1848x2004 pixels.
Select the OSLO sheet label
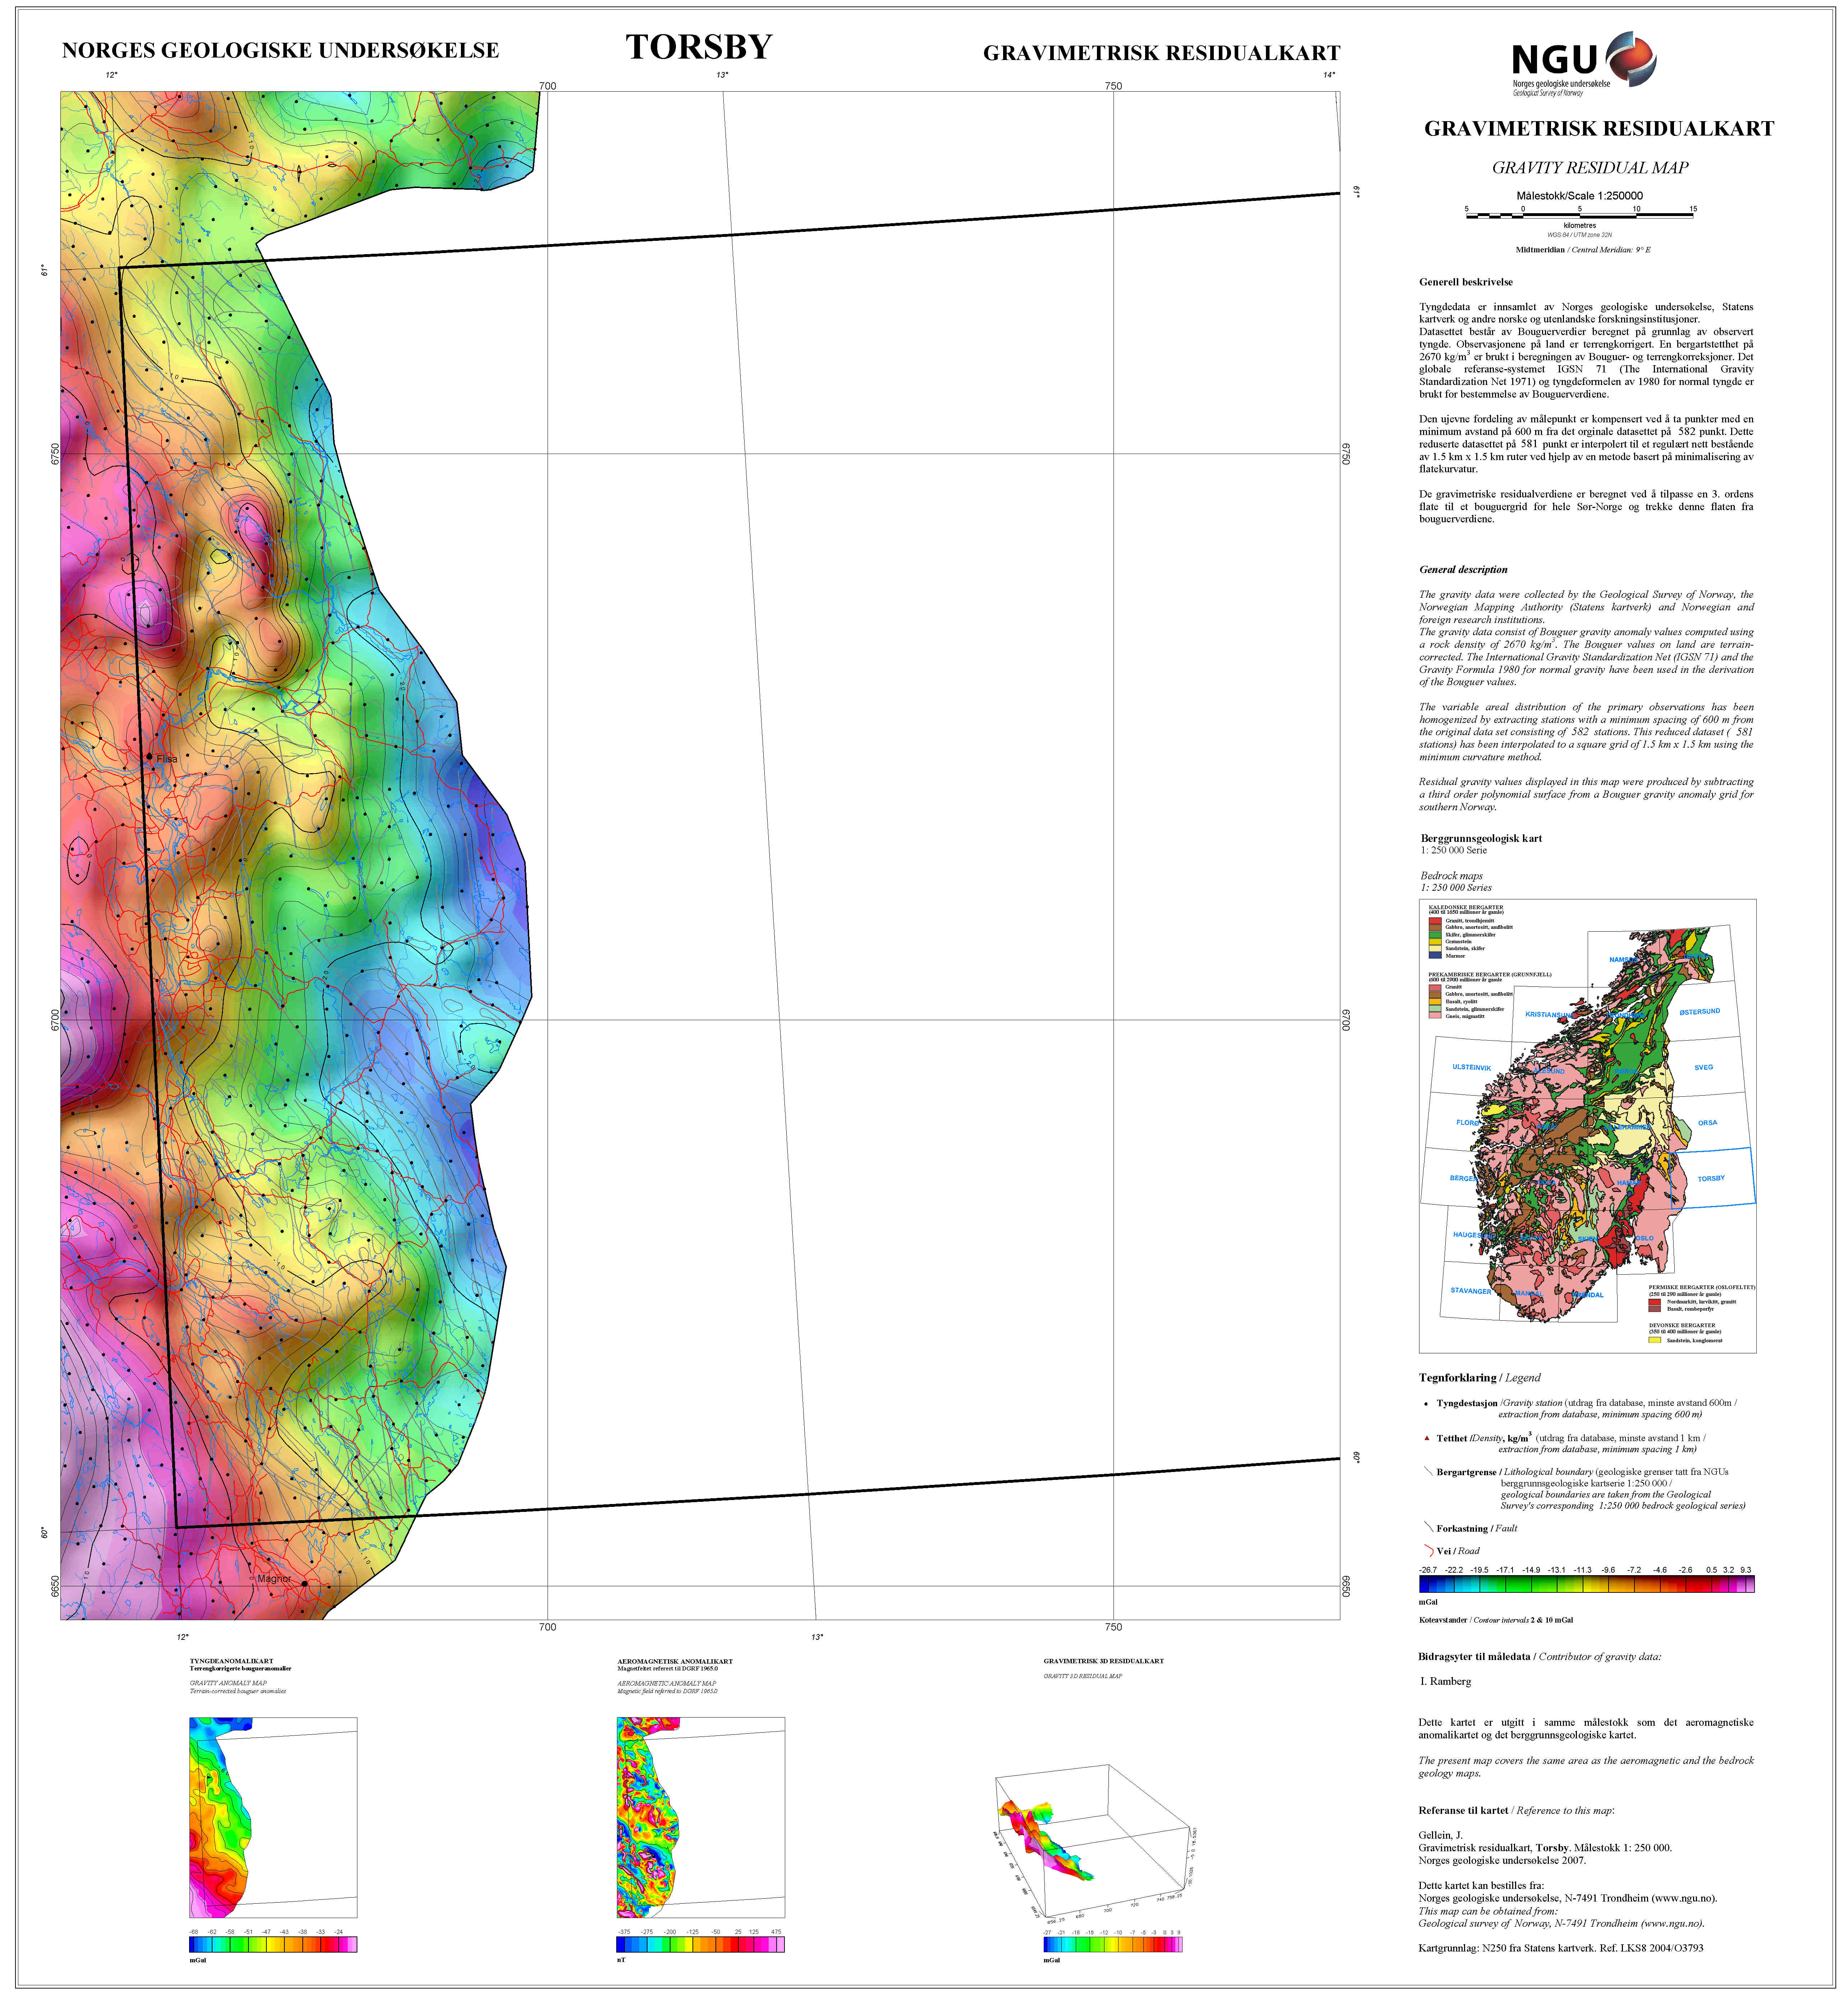[x=1645, y=1238]
